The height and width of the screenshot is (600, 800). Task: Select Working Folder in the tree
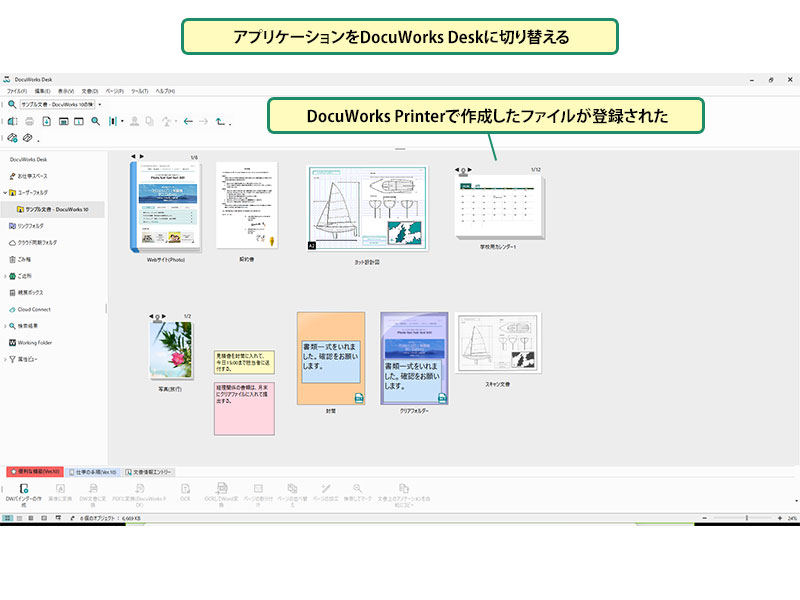(x=31, y=342)
